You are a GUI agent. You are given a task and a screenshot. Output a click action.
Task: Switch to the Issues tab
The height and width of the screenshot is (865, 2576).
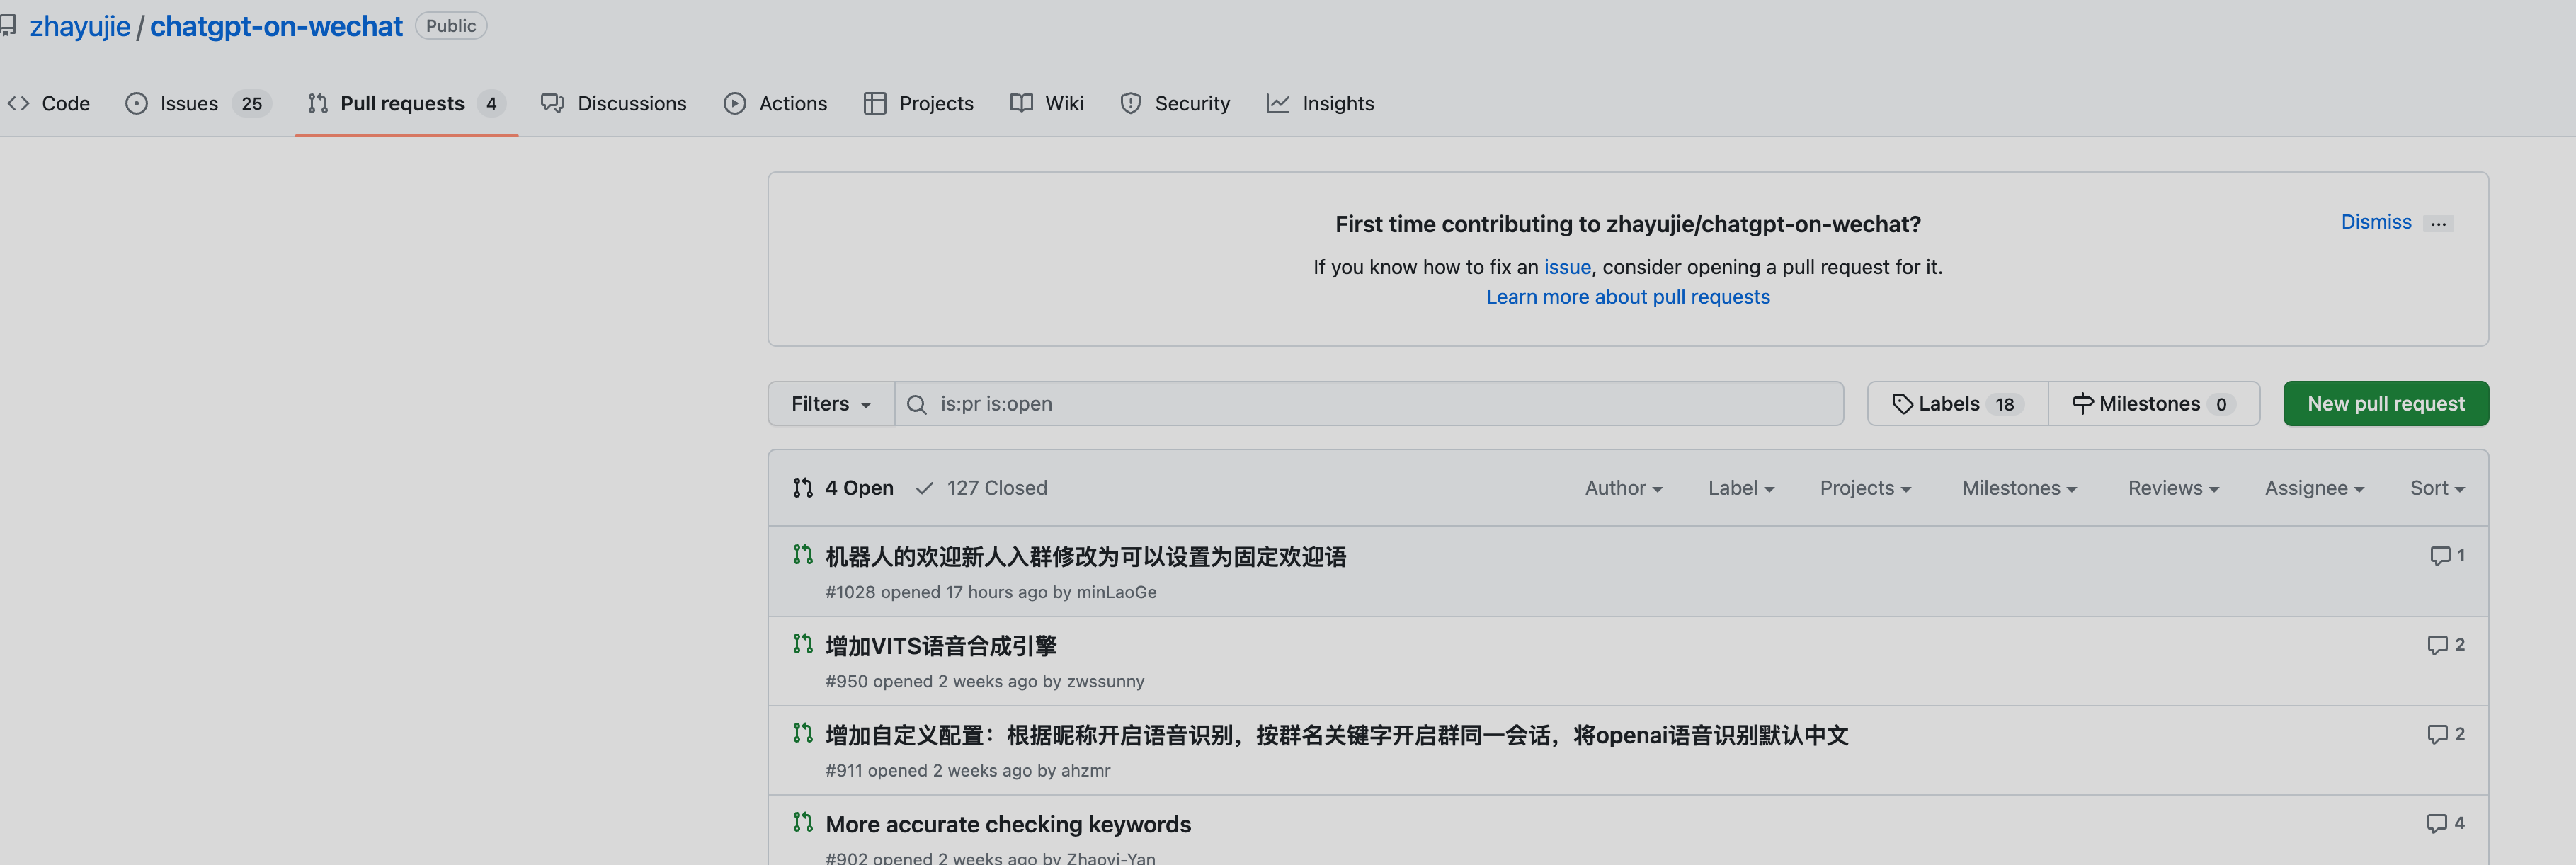189,103
